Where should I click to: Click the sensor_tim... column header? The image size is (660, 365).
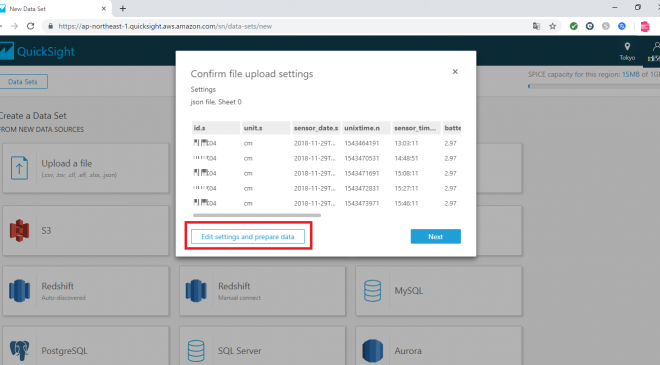coord(417,128)
